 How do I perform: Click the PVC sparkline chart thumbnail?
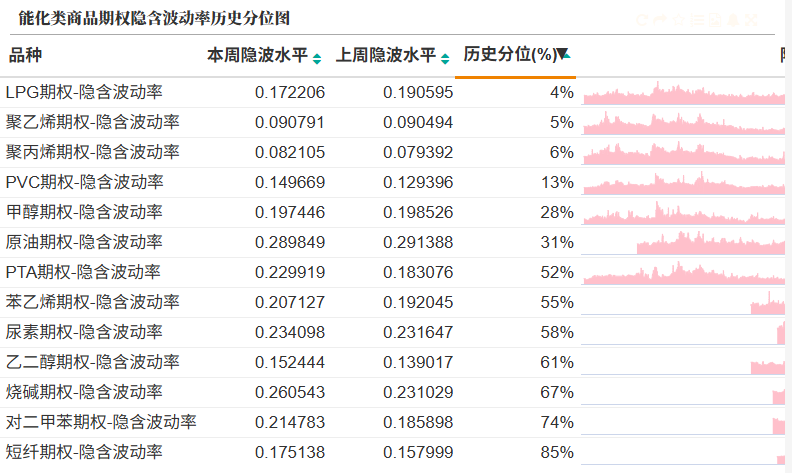tap(683, 182)
